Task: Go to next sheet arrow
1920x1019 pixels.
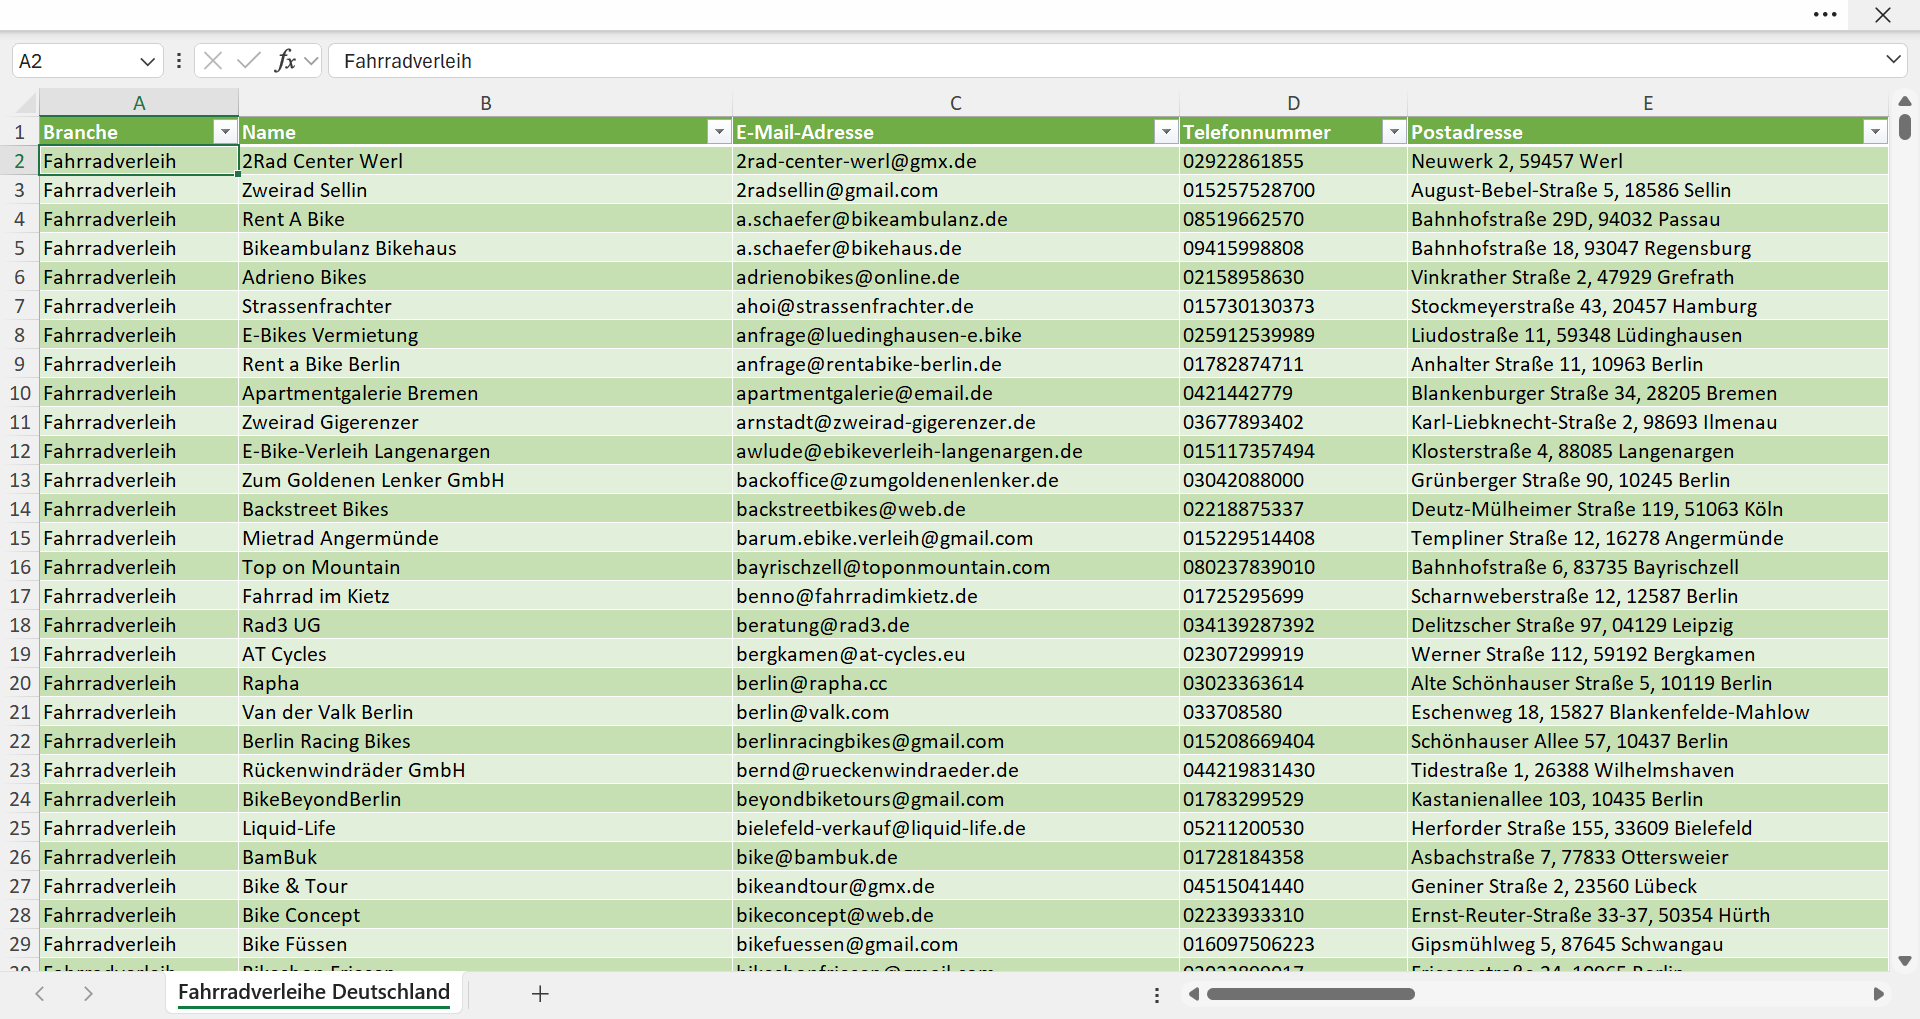Action: [x=88, y=993]
